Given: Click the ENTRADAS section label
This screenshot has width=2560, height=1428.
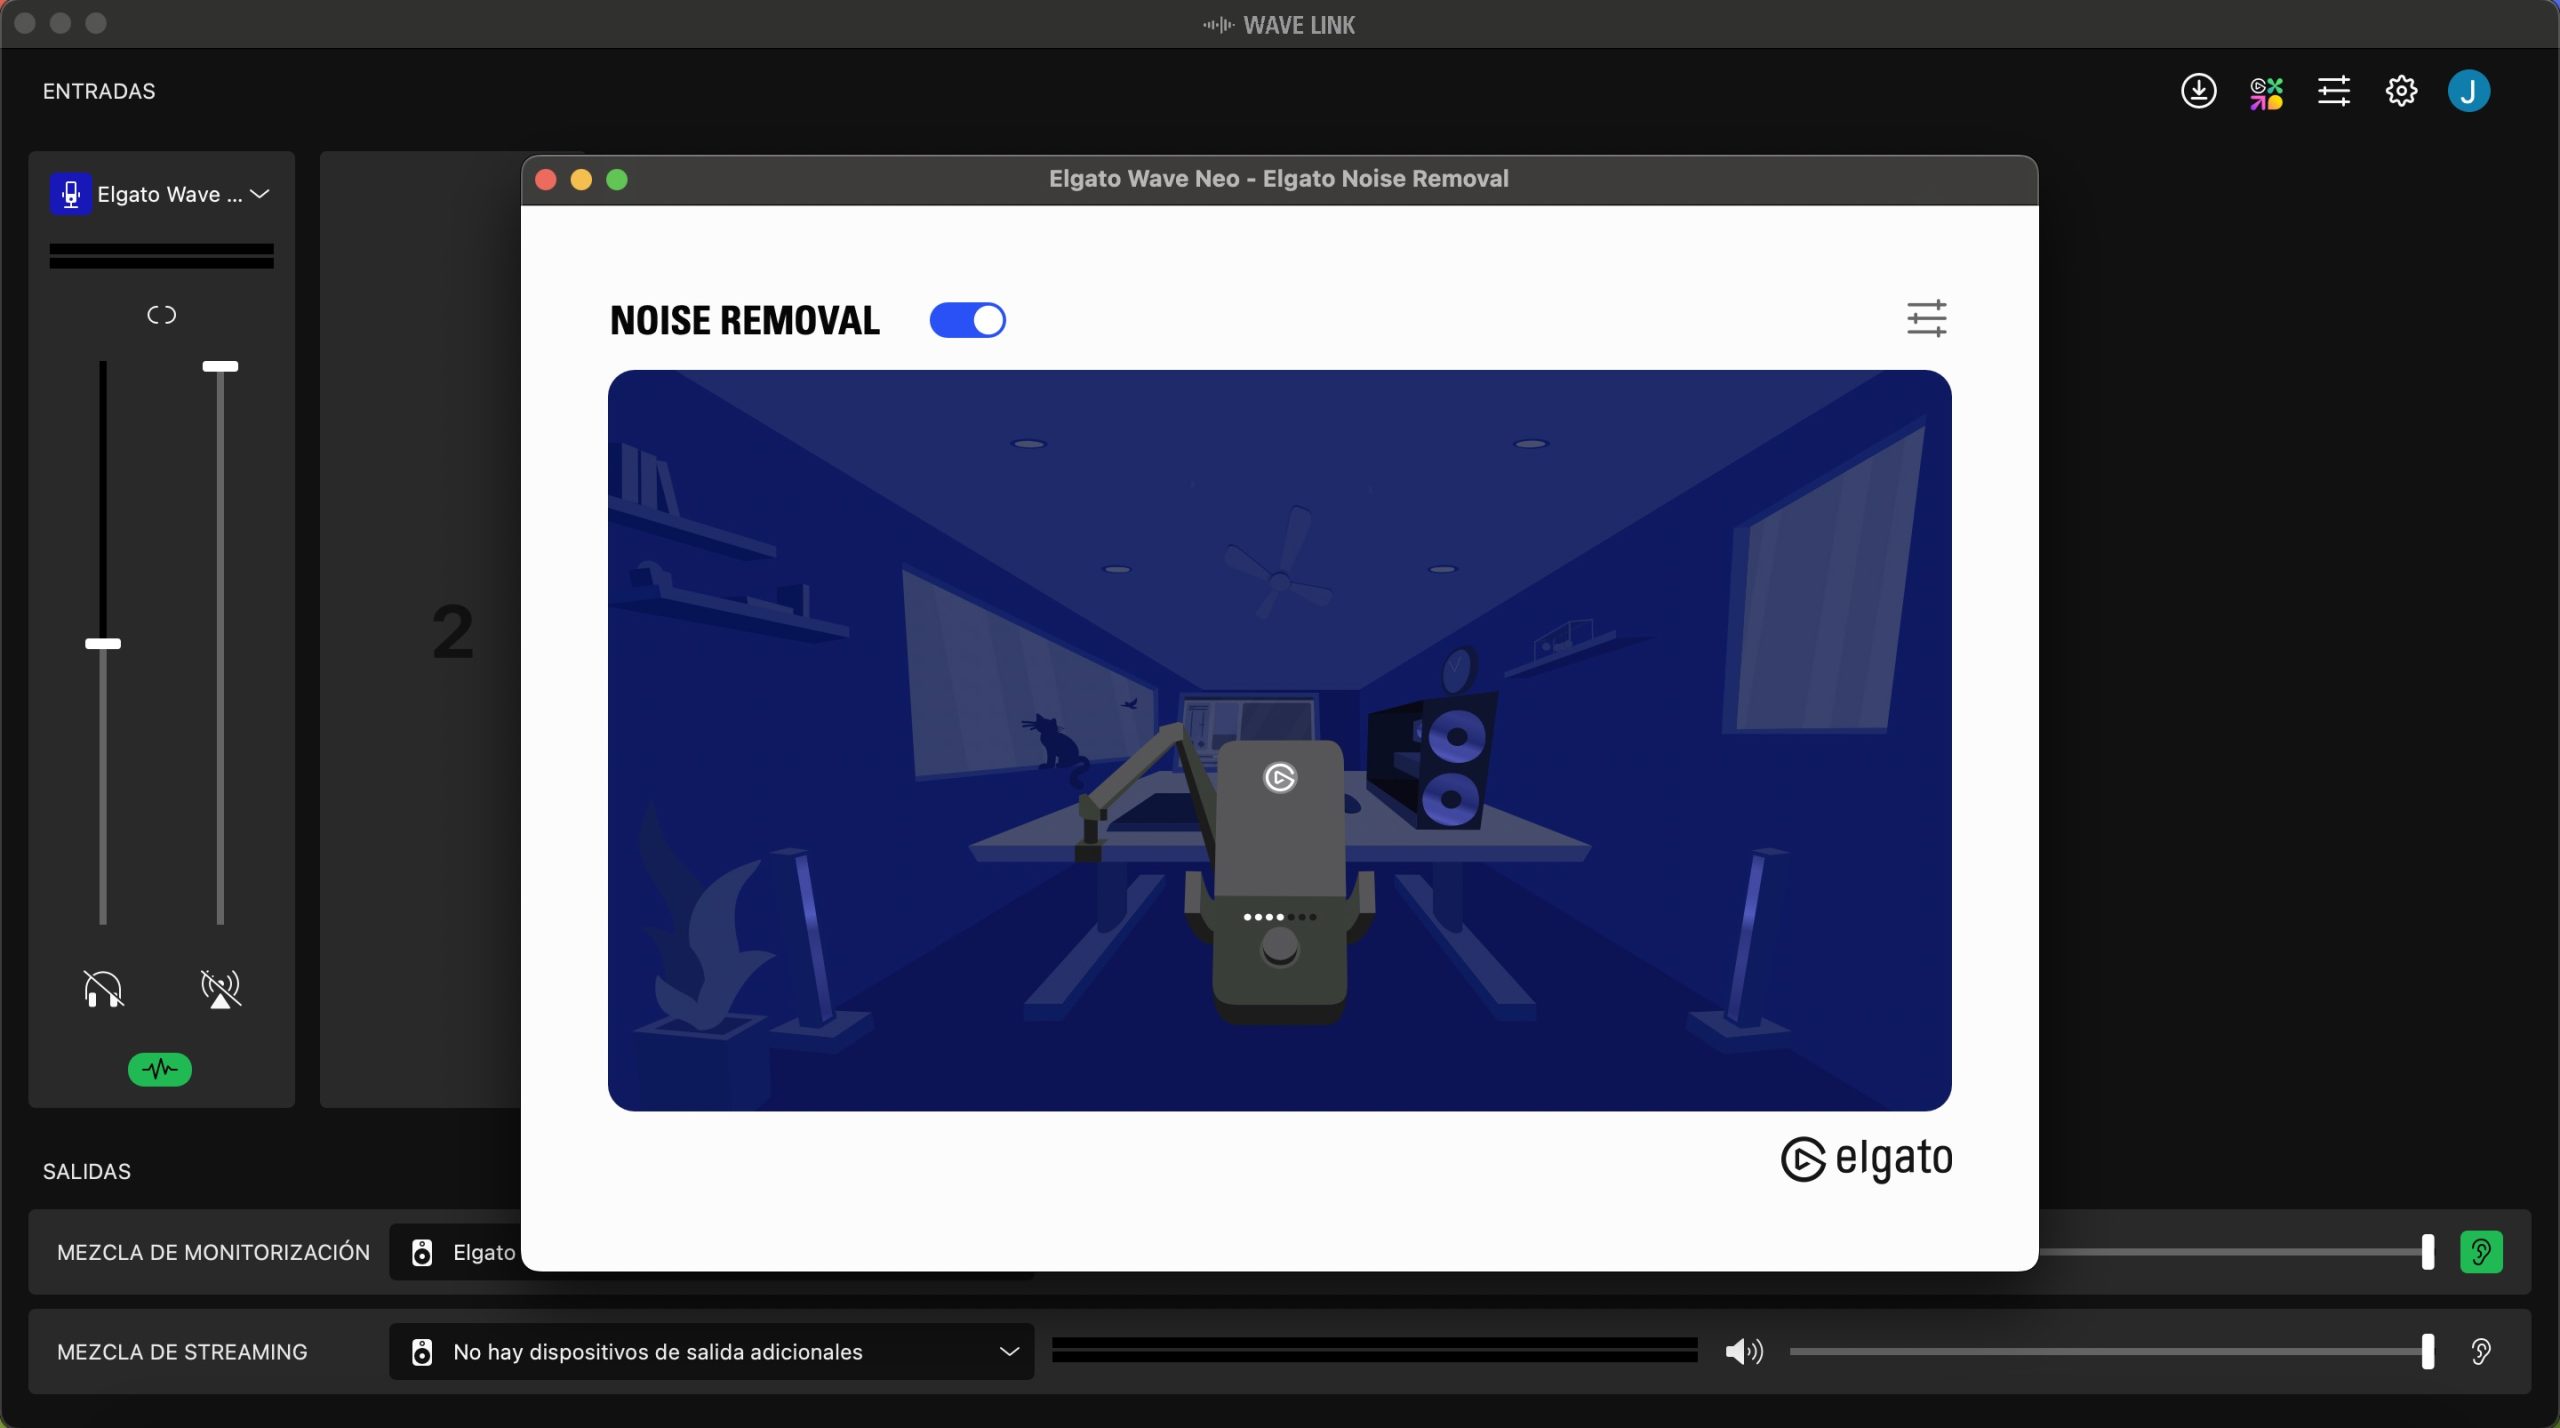Looking at the screenshot, I should 99,91.
